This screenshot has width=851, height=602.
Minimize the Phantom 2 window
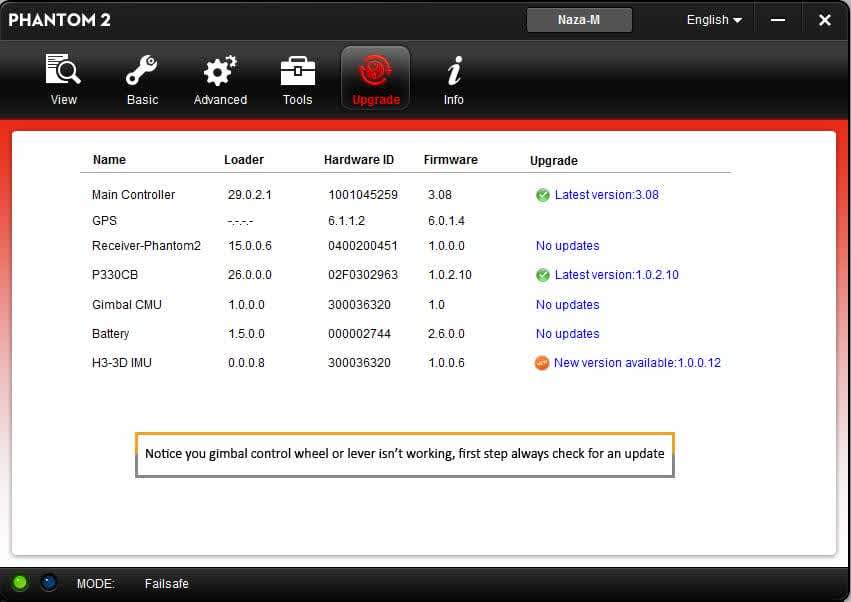pos(778,20)
